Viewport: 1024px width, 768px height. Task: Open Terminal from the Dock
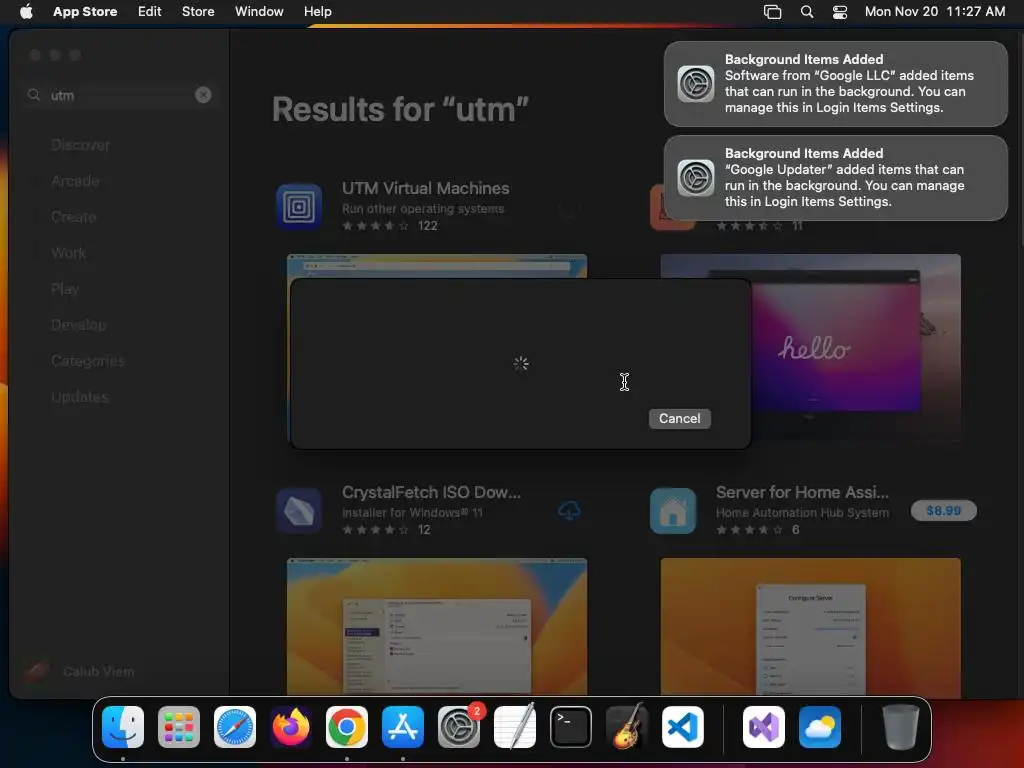click(571, 727)
